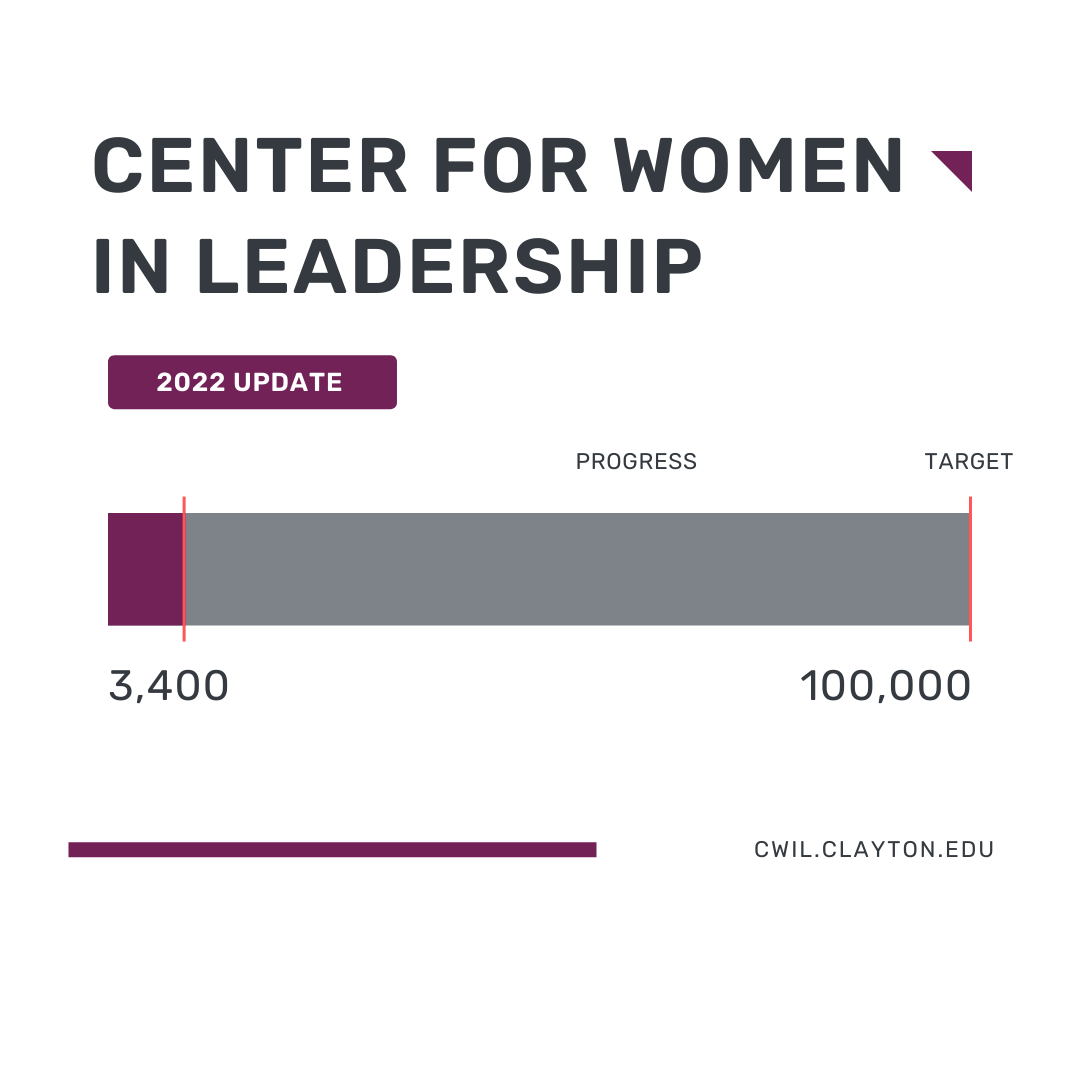Click the PROGRESS label above the bar
The image size is (1080, 1080).
tap(636, 461)
